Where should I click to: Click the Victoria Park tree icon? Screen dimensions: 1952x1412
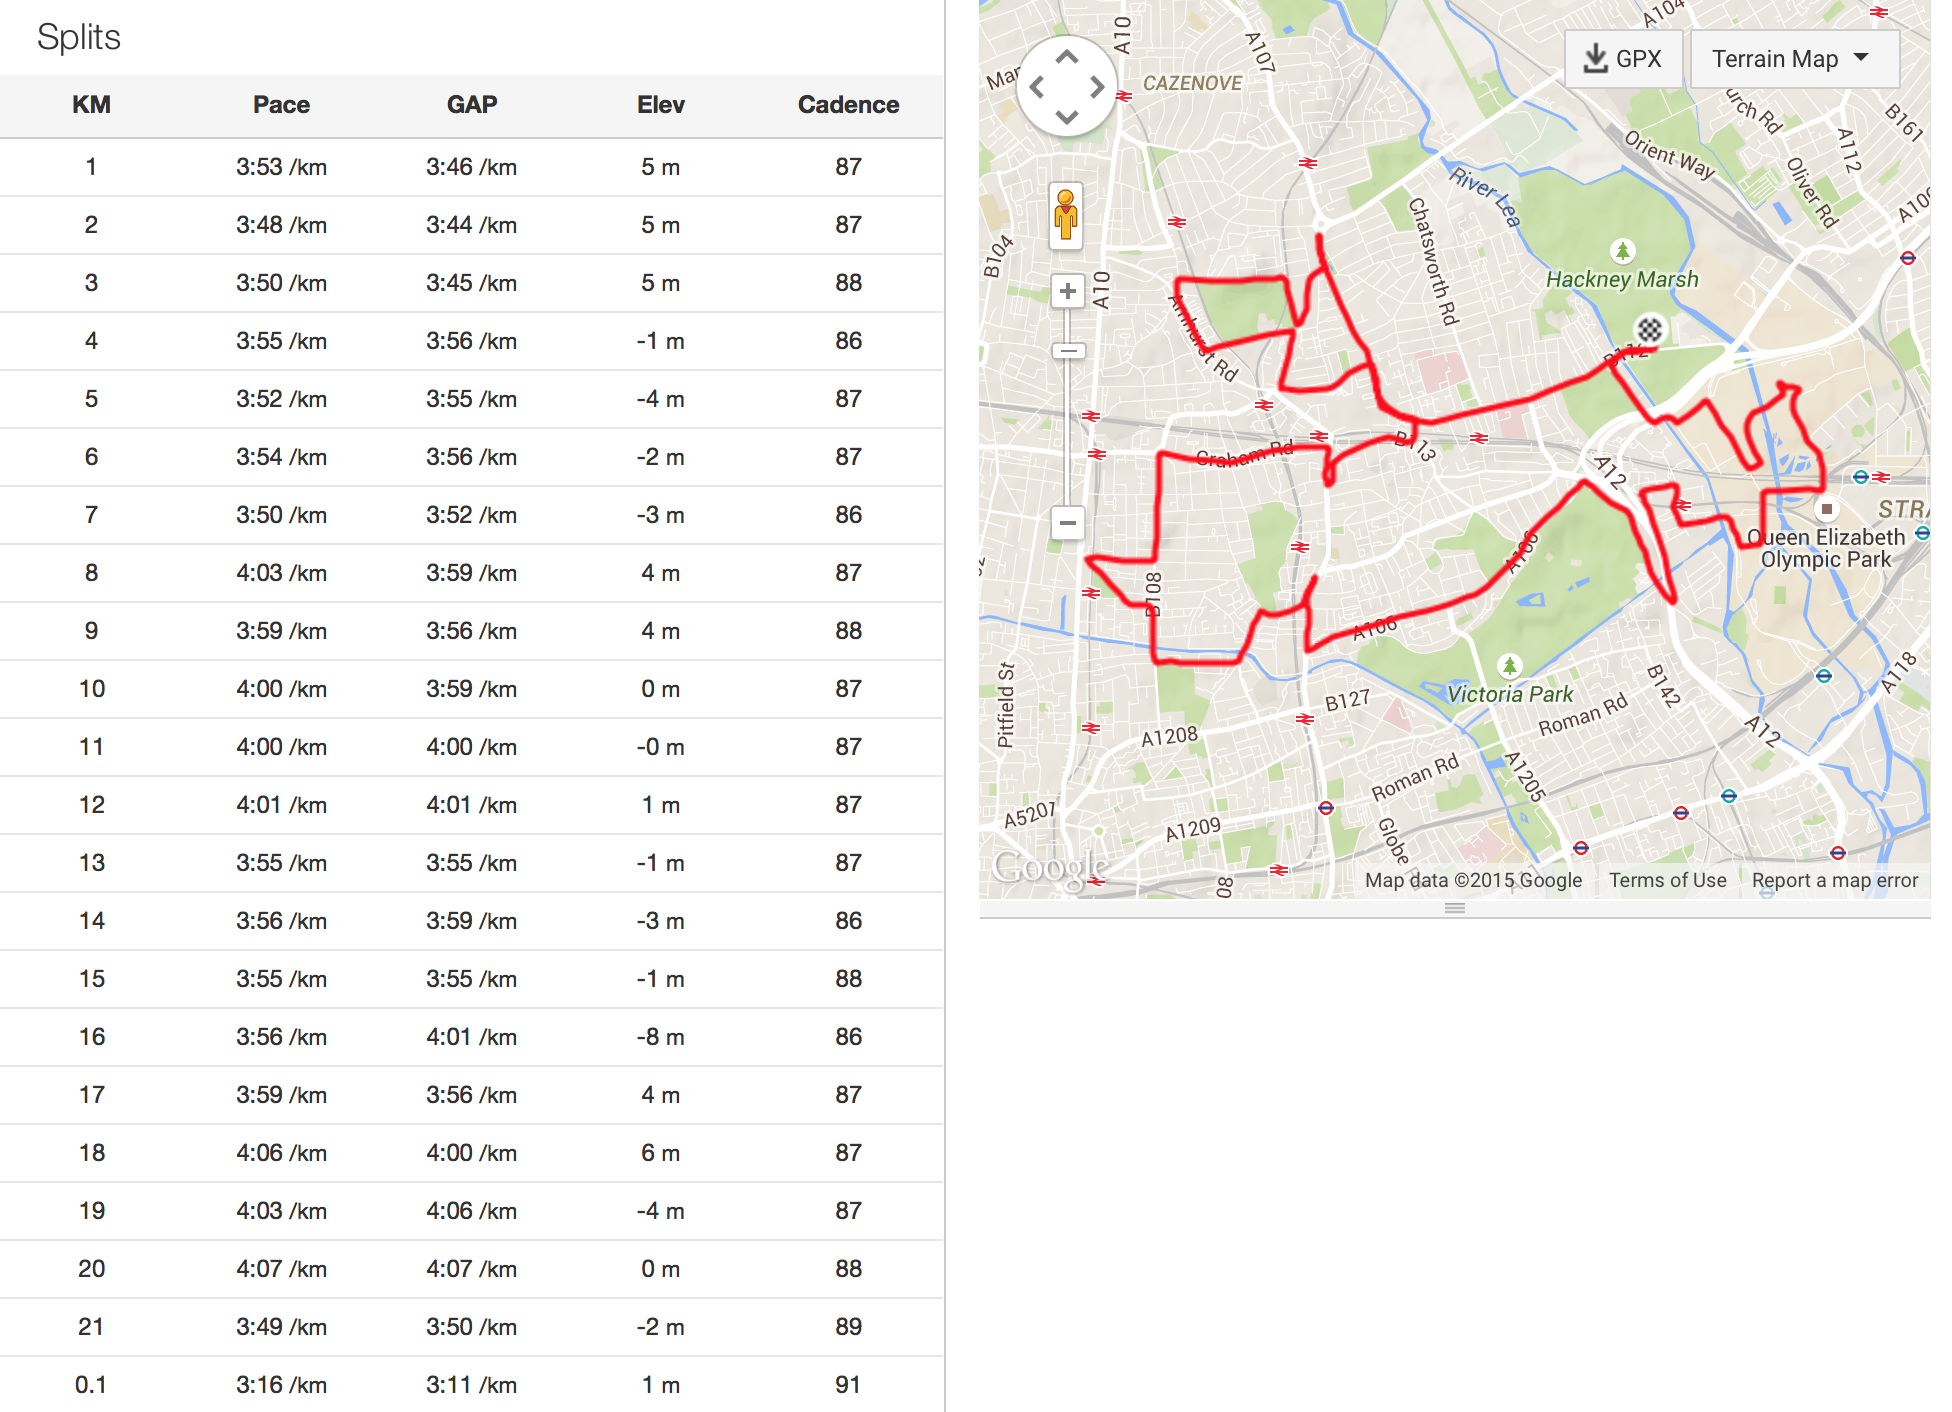pos(1510,665)
